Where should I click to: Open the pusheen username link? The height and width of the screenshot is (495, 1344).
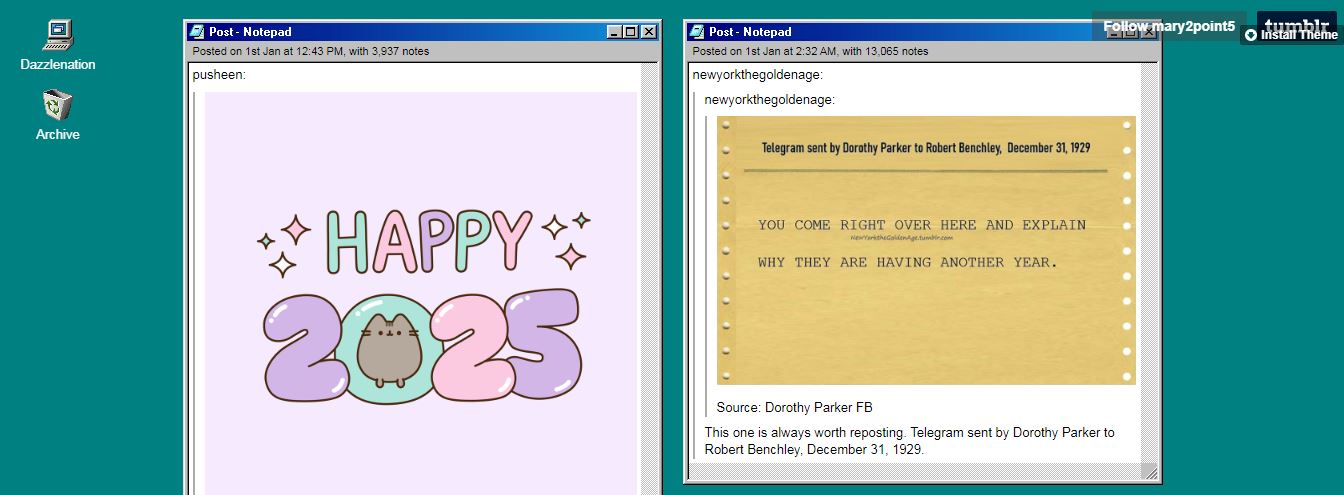[x=219, y=75]
